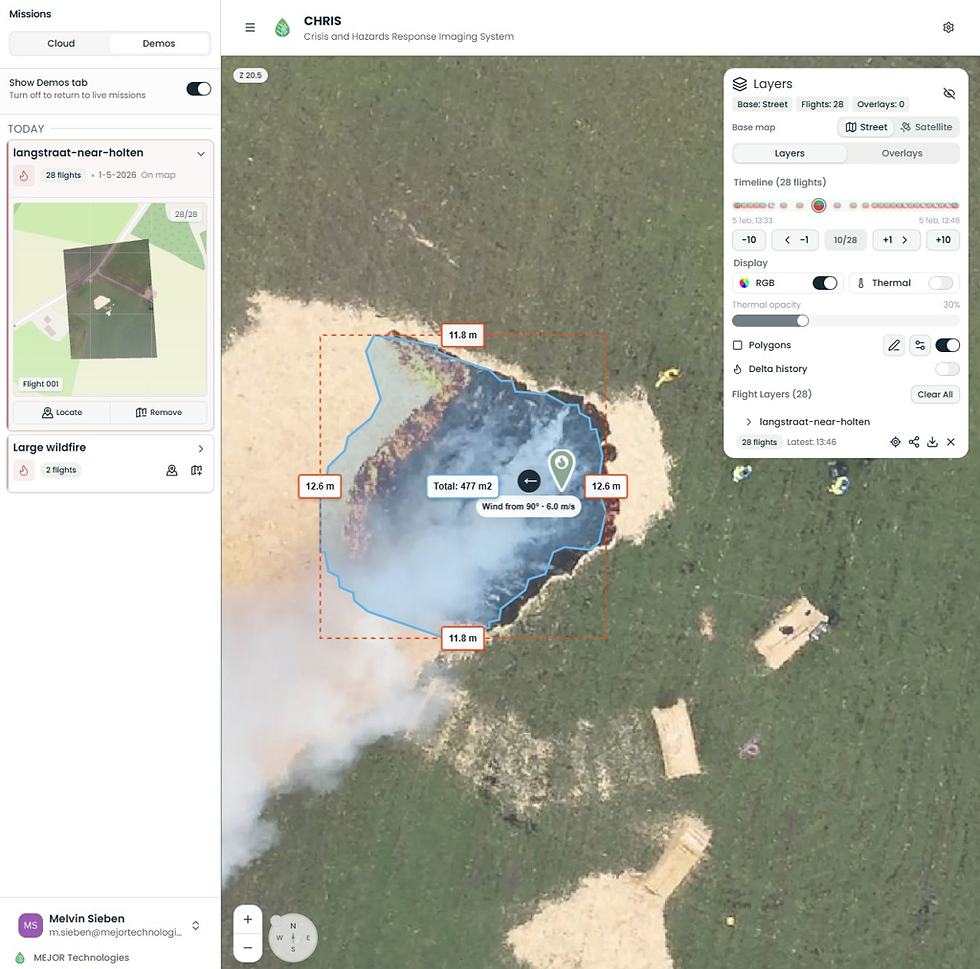The width and height of the screenshot is (980, 969).
Task: Hide the Layers panel with the eye-slash icon
Action: tap(949, 93)
